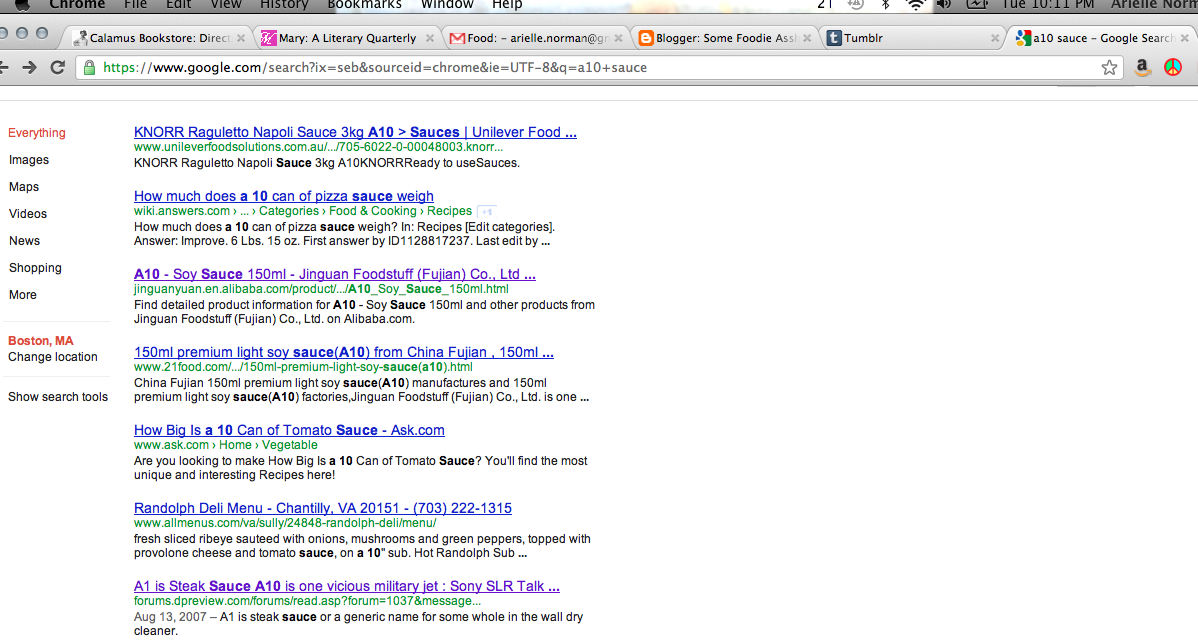Switch to Mary: A Literary Quarterly tab
This screenshot has width=1198, height=644.
click(348, 38)
